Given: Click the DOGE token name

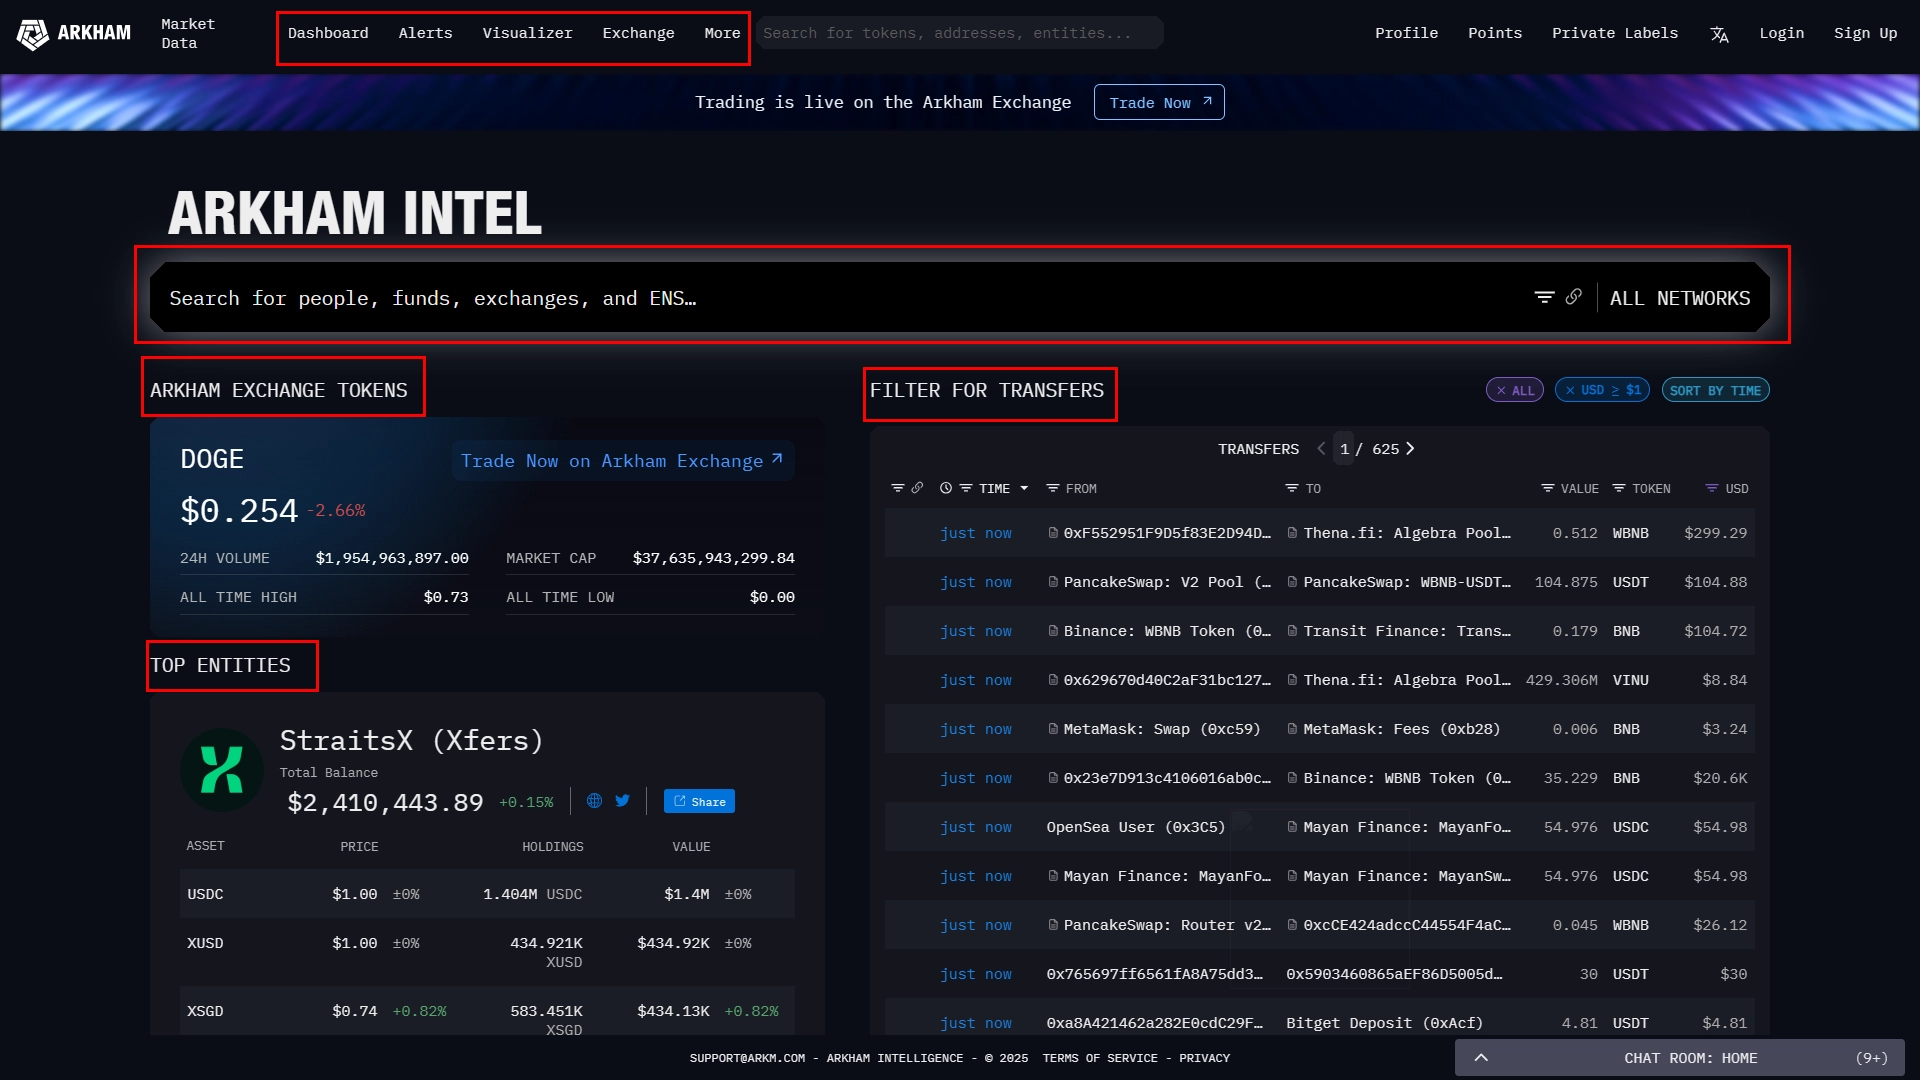Looking at the screenshot, I should [212, 459].
